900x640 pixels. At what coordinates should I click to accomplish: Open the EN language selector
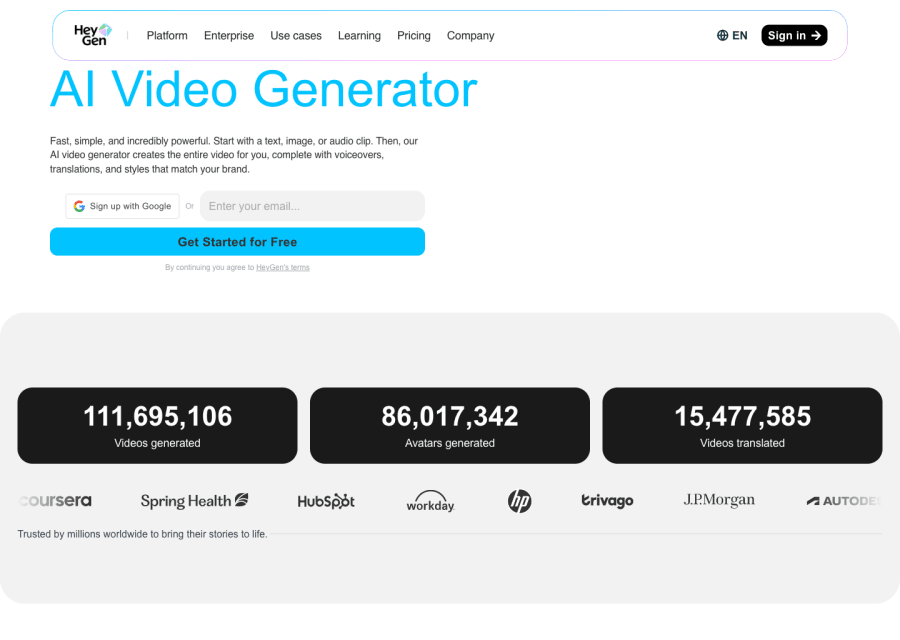tap(735, 35)
